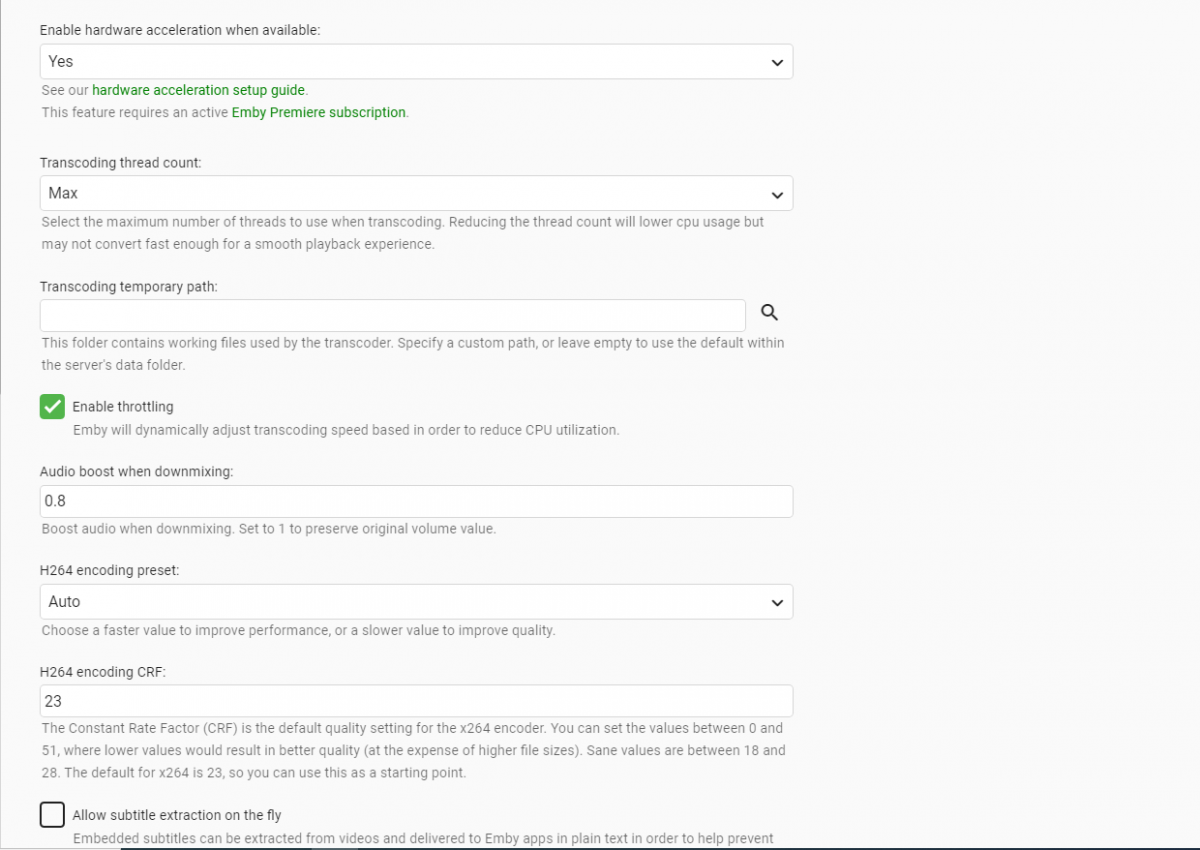
Task: Click the Audio boost when downmixing label
Action: 136,471
